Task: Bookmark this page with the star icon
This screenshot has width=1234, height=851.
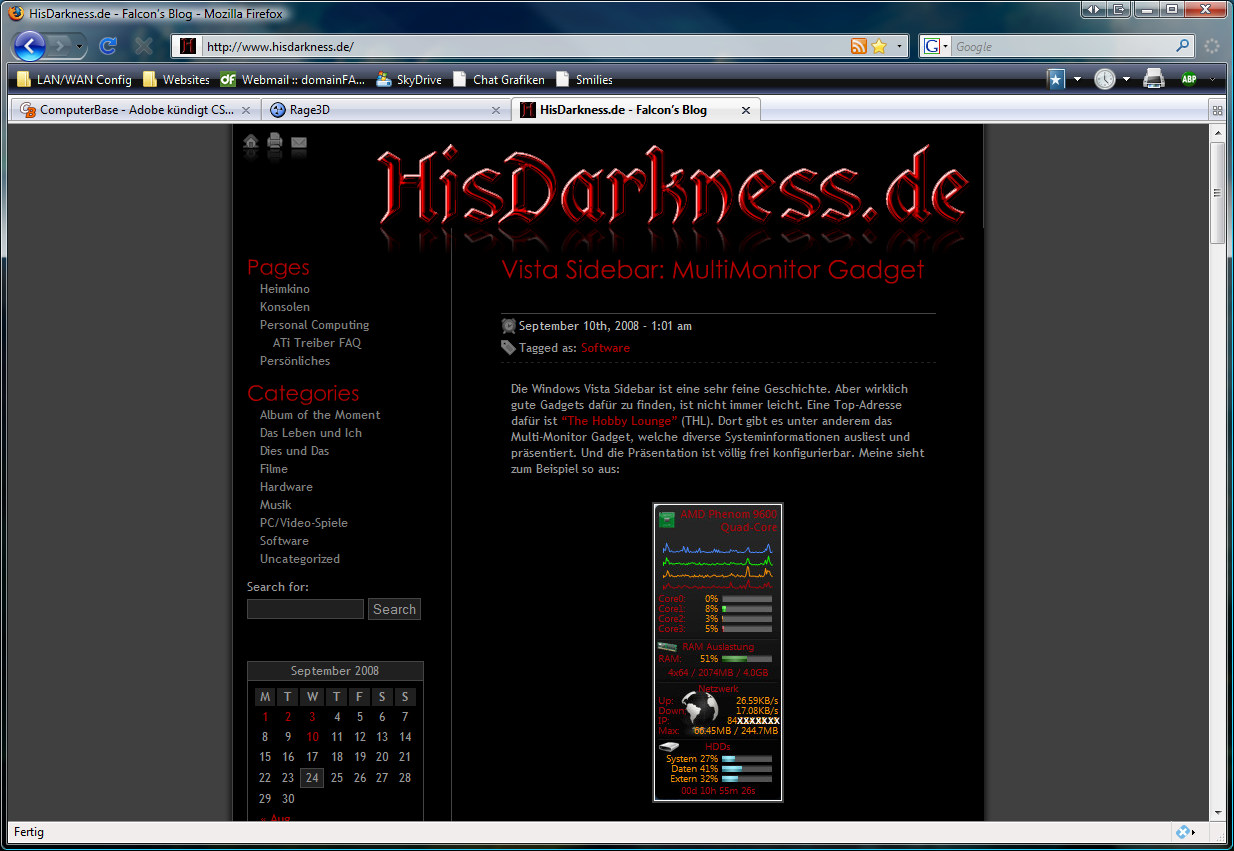Action: pos(879,46)
